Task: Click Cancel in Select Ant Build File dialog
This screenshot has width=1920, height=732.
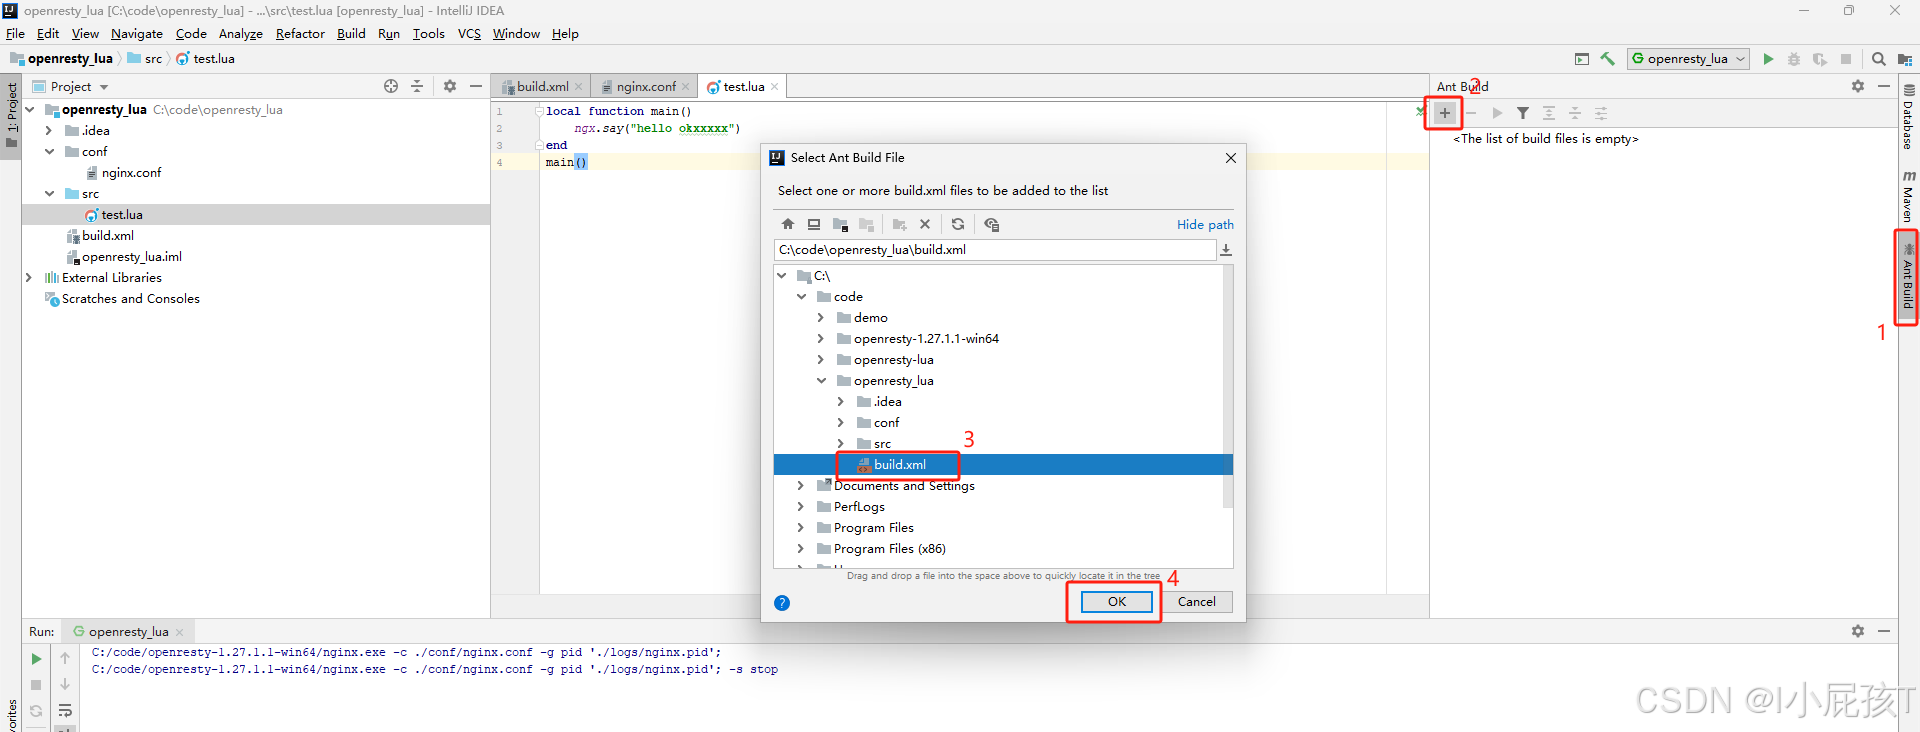Action: (x=1196, y=602)
